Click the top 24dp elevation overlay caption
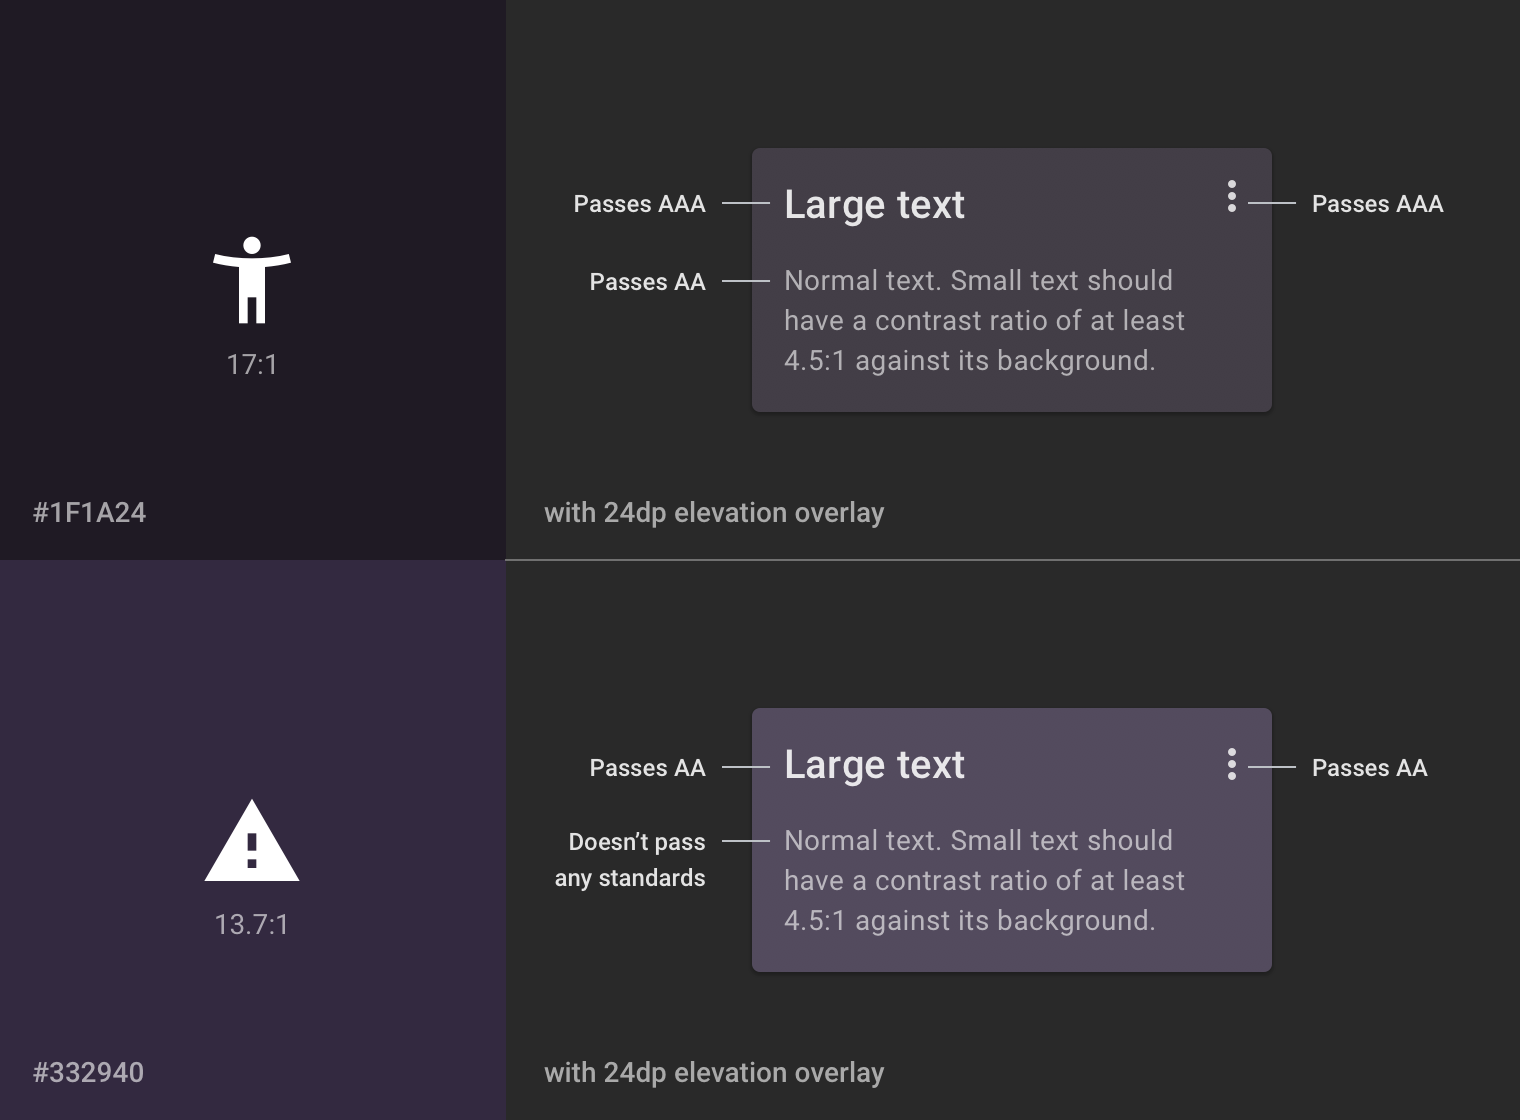This screenshot has width=1520, height=1120. pos(714,513)
